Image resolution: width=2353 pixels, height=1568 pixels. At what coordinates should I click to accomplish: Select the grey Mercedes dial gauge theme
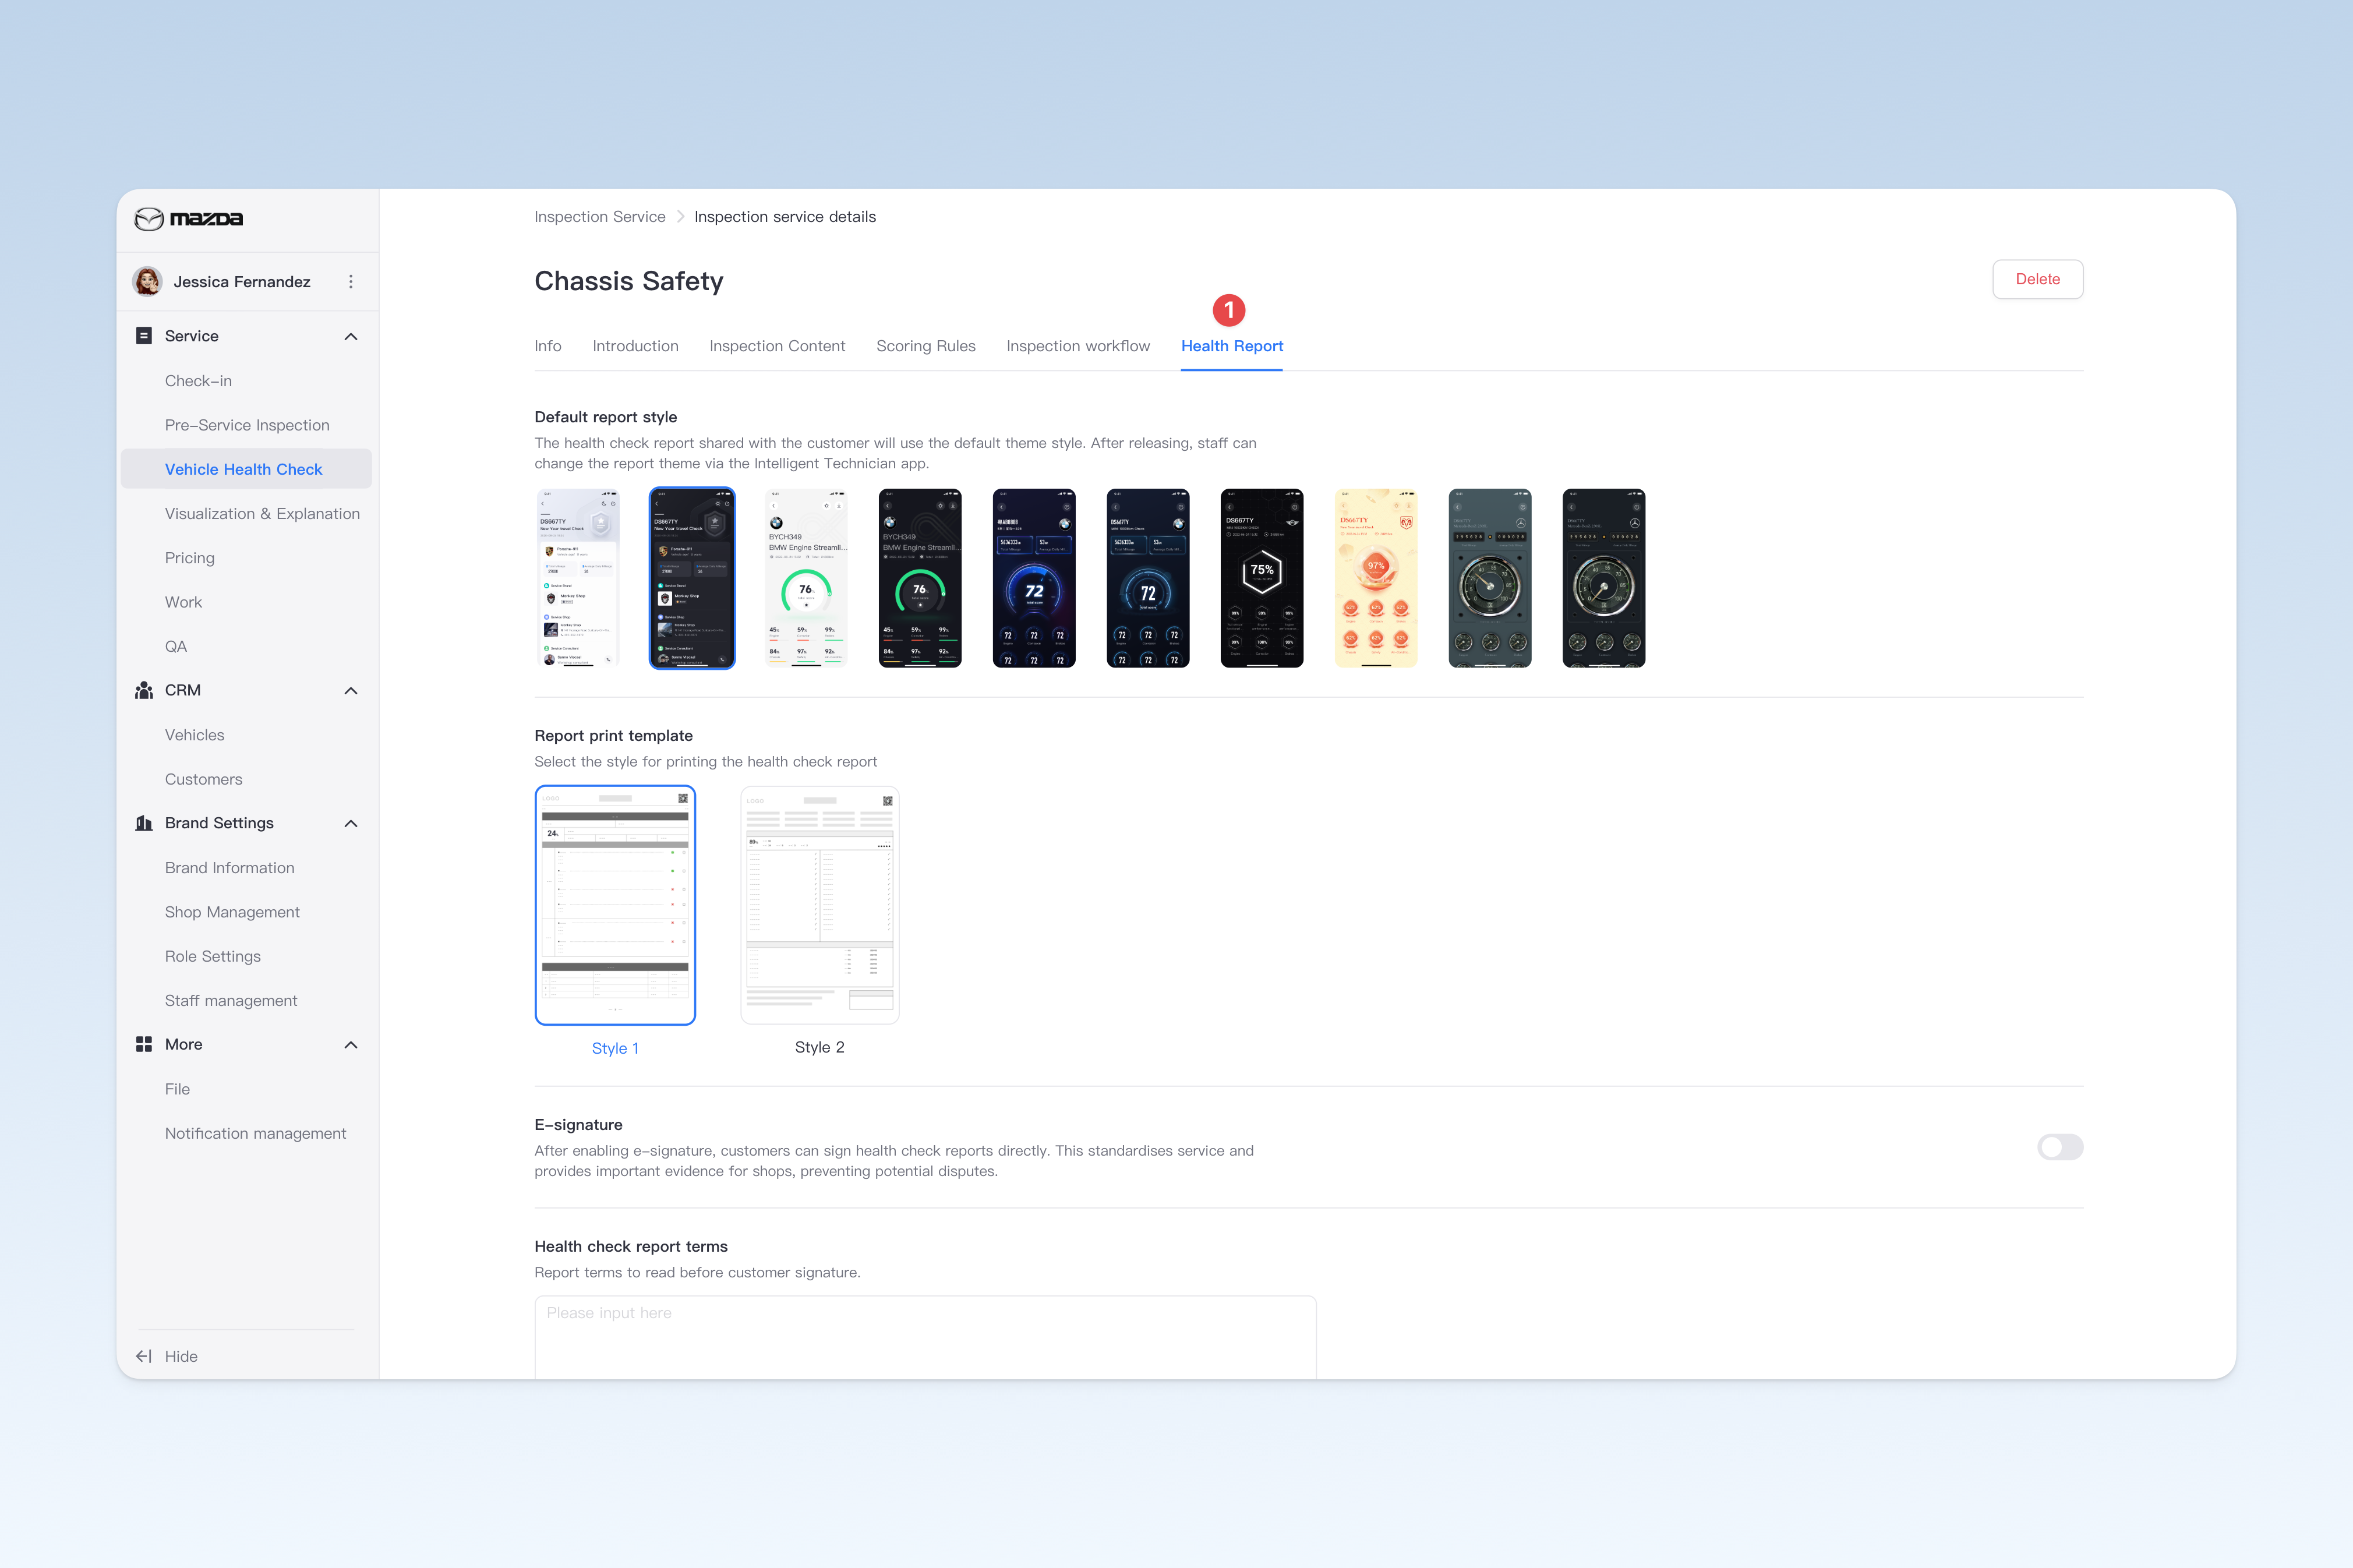(x=1490, y=578)
